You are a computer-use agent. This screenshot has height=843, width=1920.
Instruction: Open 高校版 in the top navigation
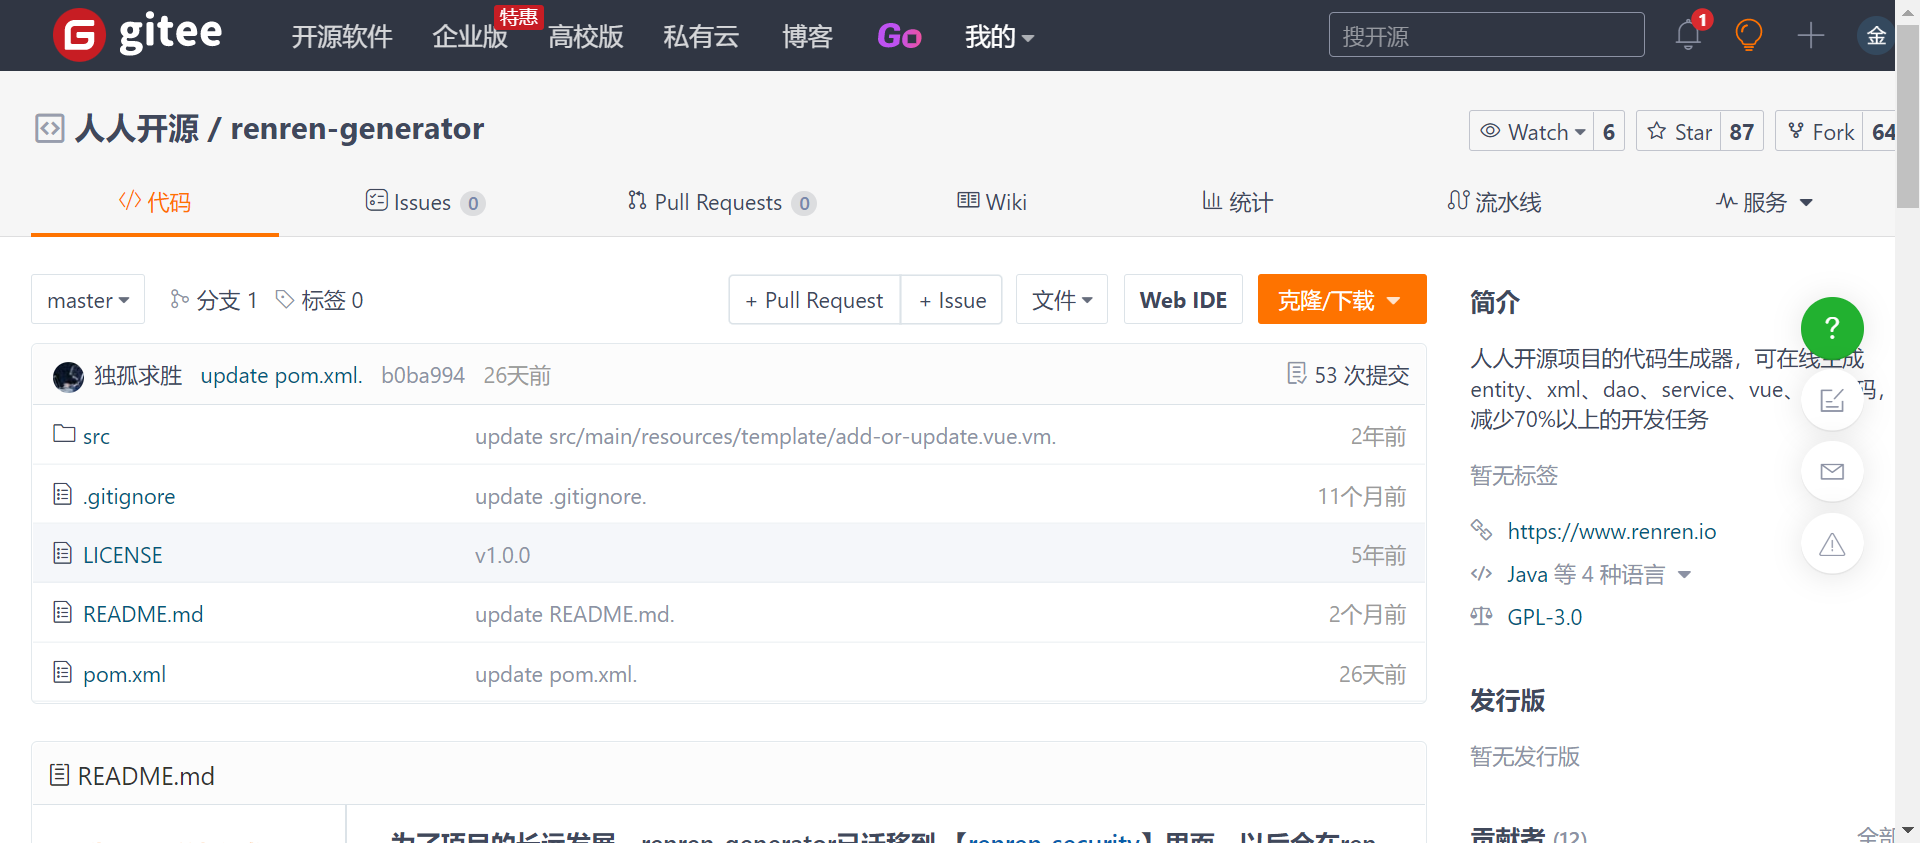[x=586, y=37]
